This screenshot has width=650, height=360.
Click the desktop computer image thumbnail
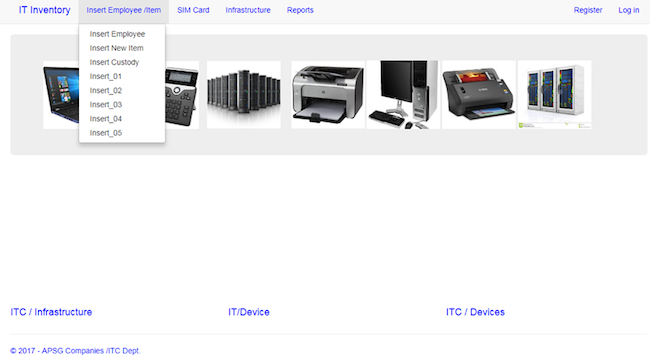403,95
